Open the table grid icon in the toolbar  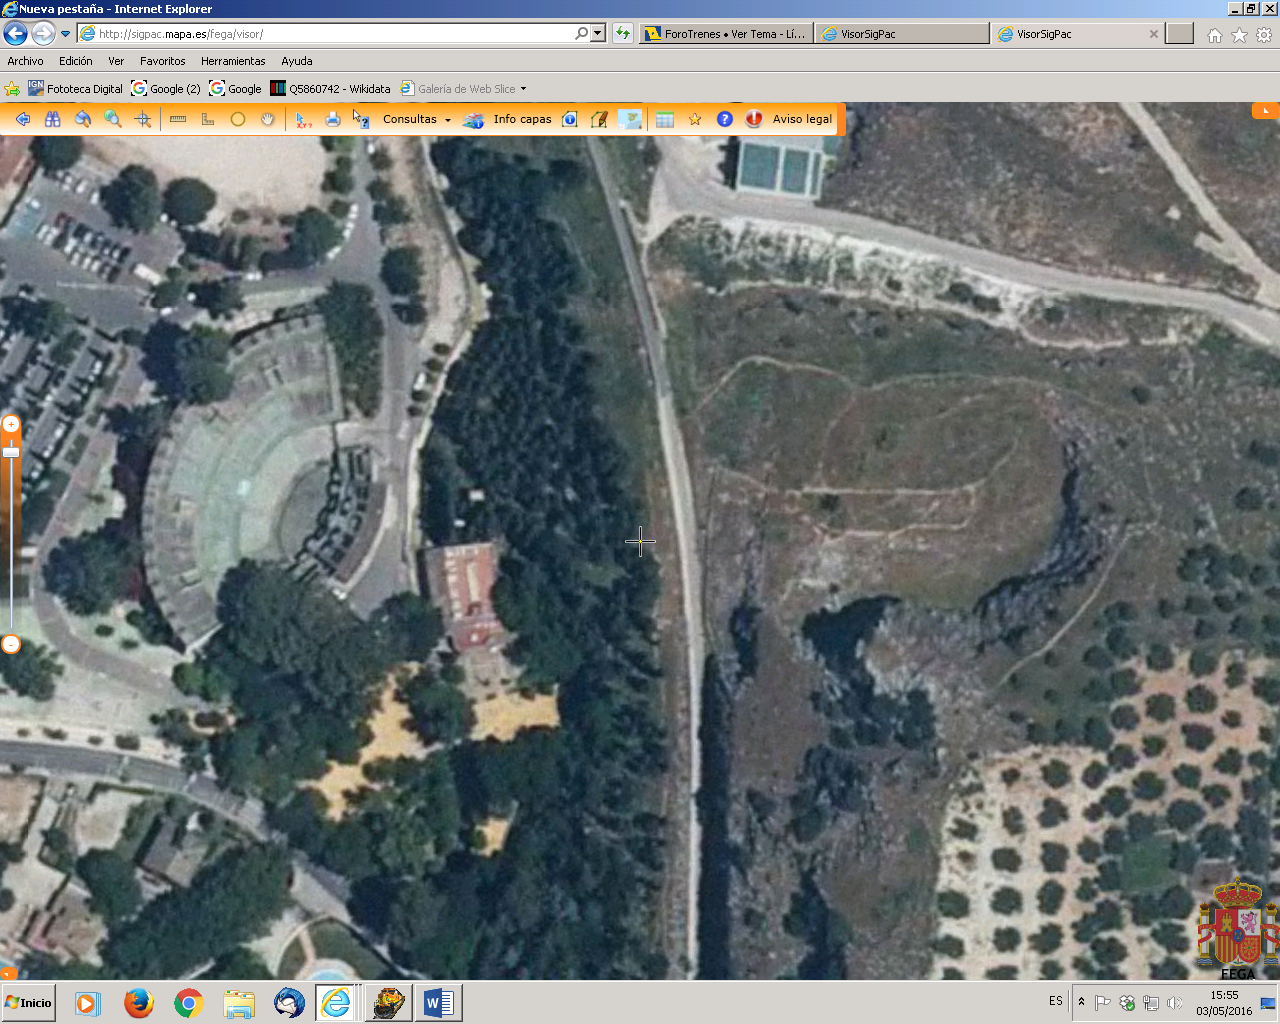pyautogui.click(x=665, y=119)
